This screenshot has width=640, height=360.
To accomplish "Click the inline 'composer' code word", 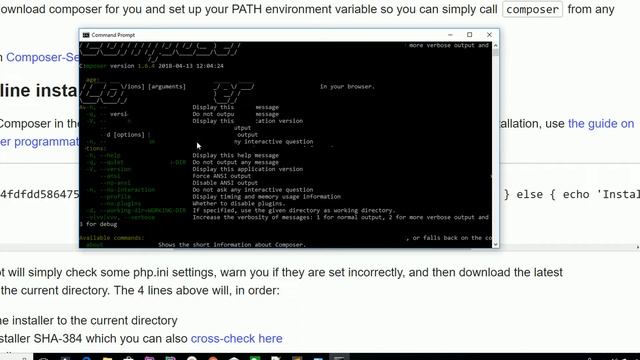I will [532, 10].
